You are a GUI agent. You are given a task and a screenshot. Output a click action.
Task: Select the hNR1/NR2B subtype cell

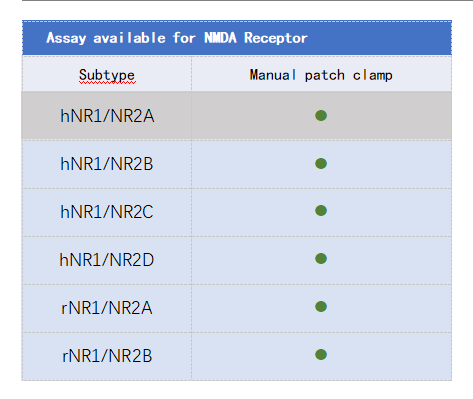[107, 164]
